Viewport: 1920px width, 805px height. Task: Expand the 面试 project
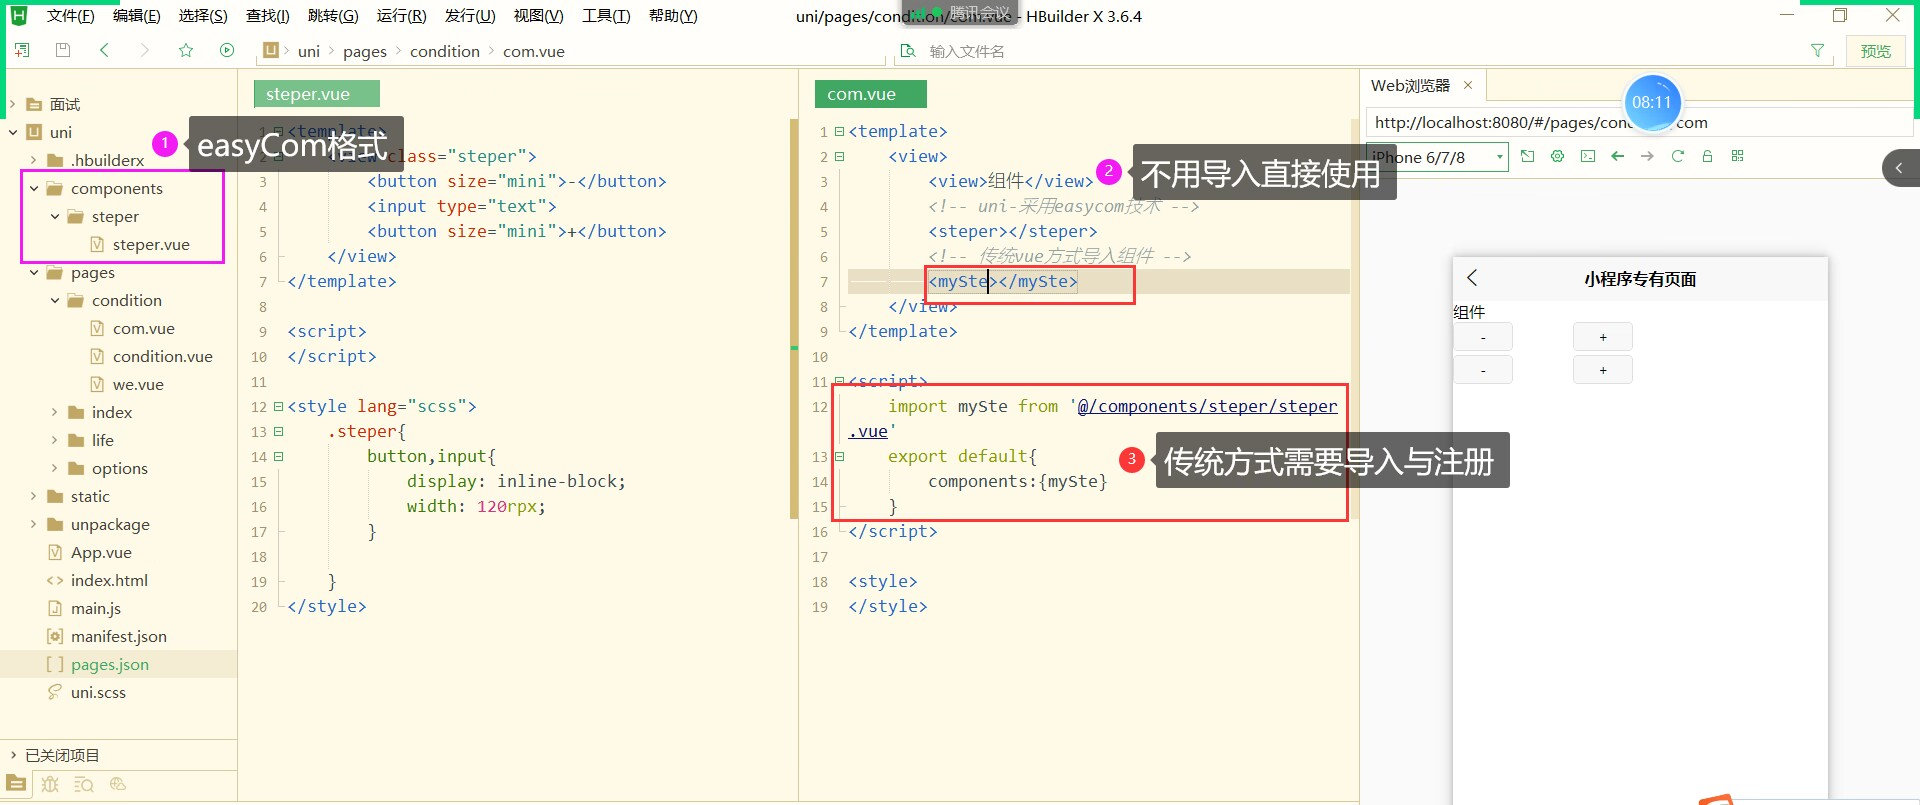(13, 104)
